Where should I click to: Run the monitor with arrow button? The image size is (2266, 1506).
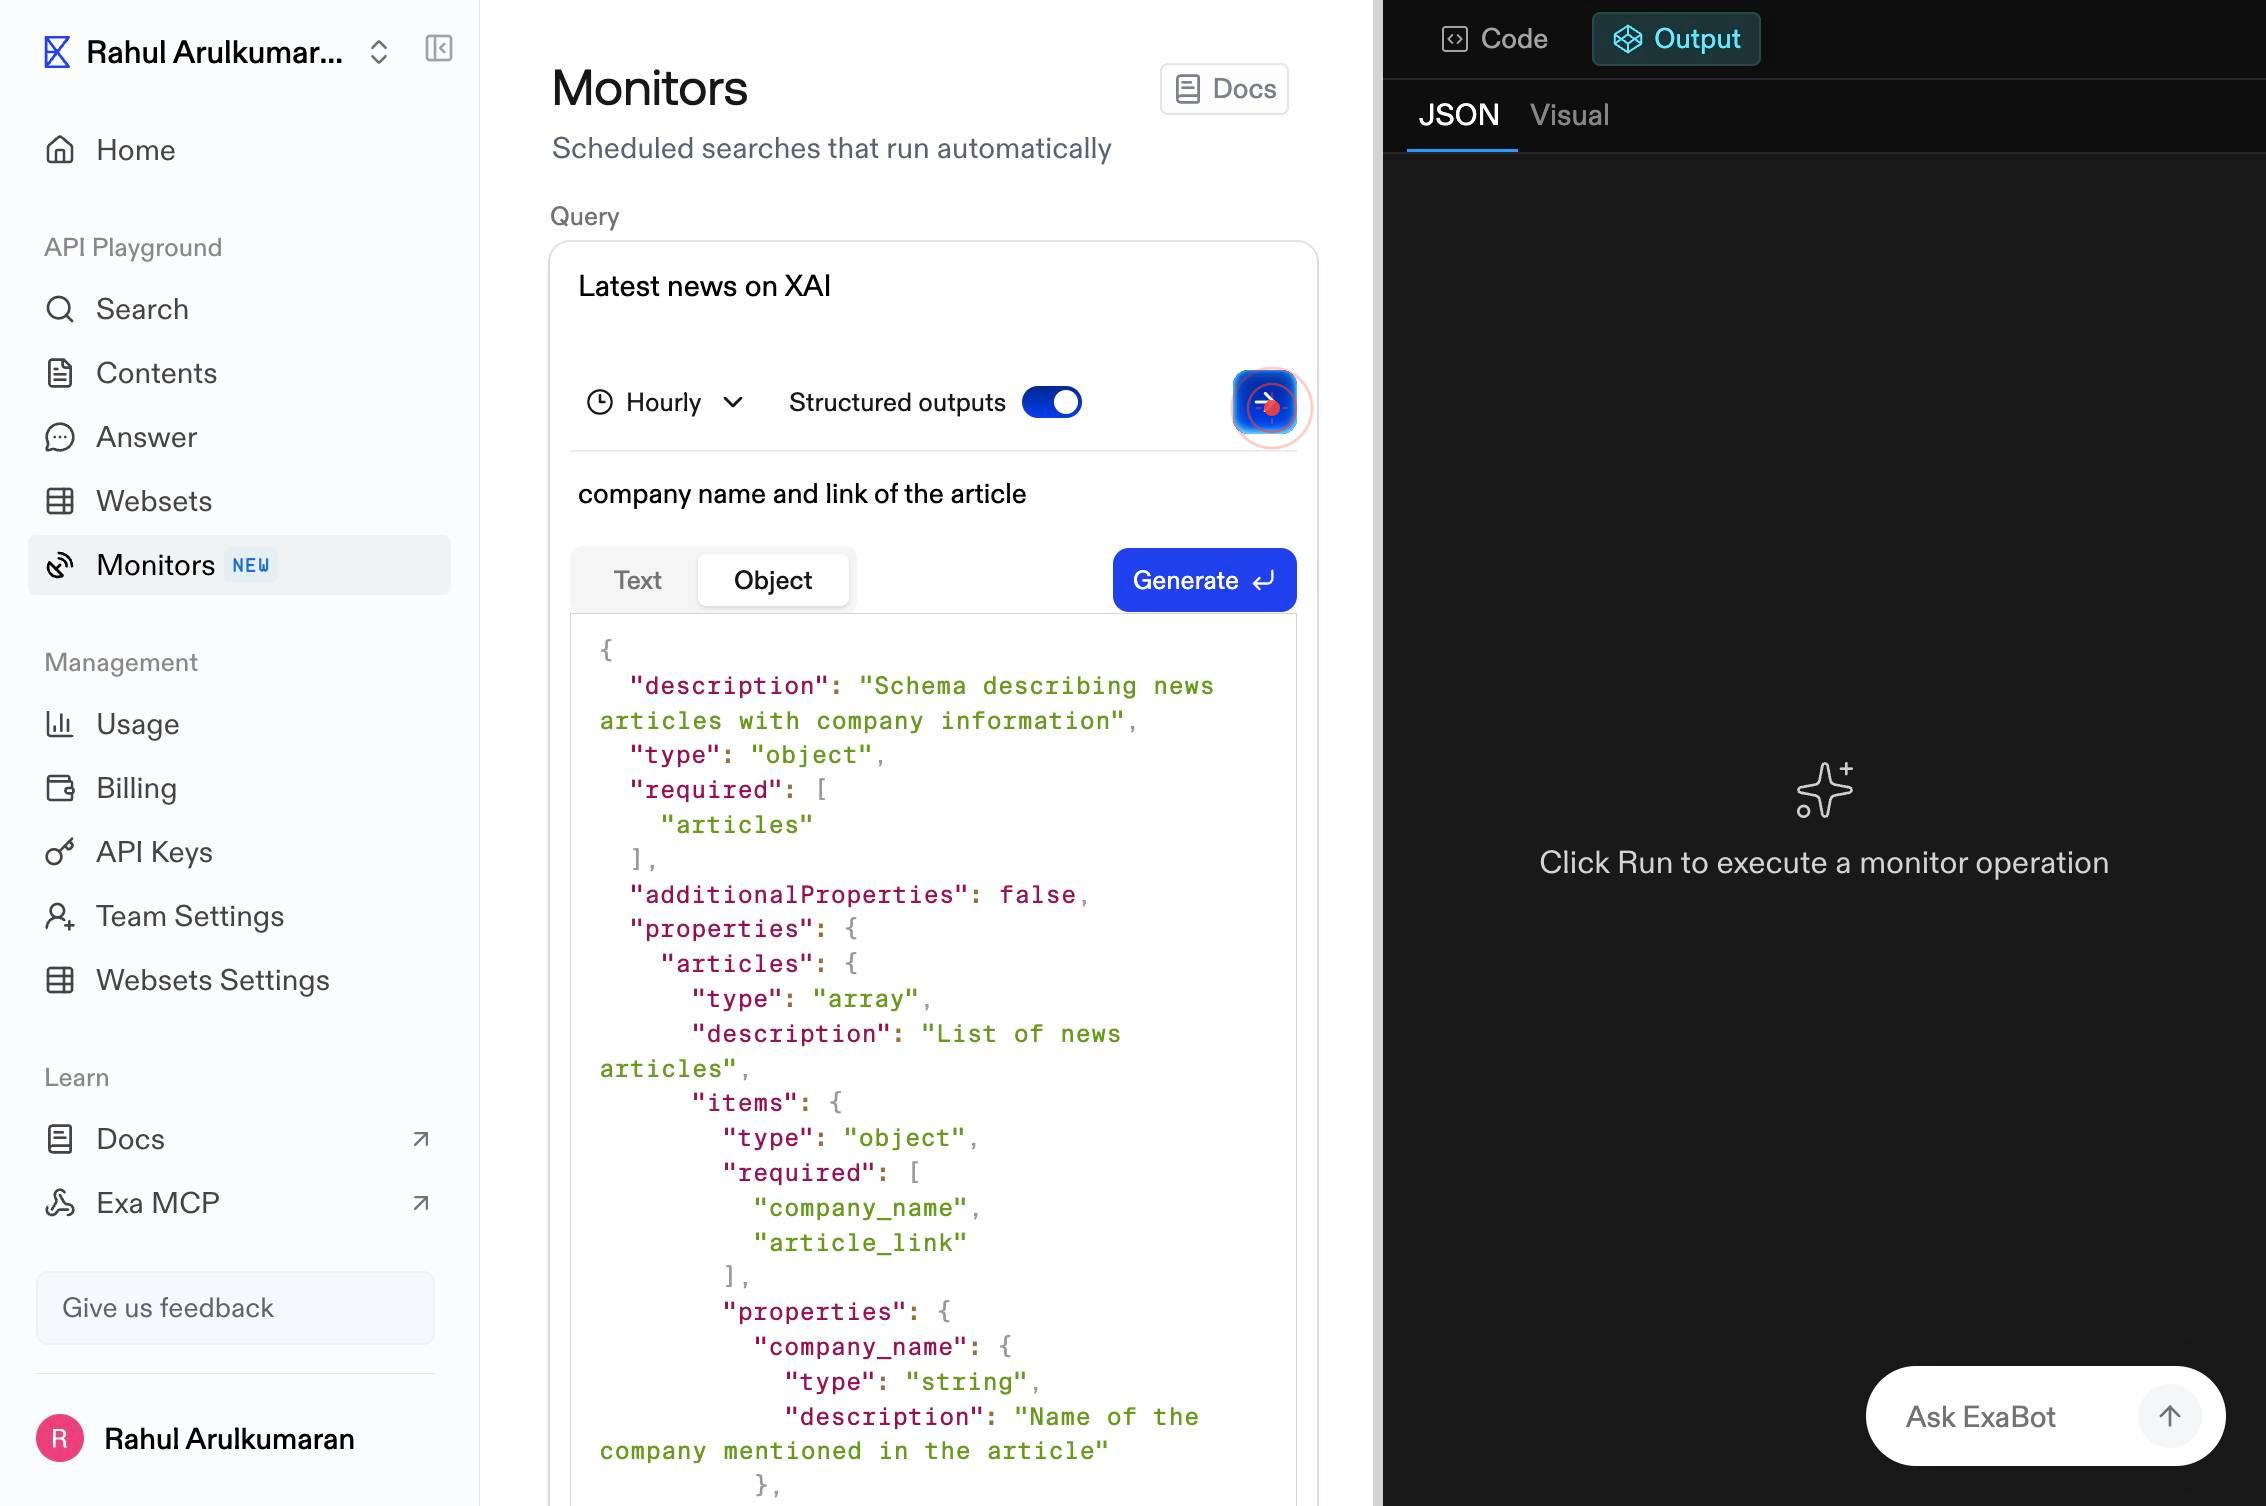[1264, 402]
